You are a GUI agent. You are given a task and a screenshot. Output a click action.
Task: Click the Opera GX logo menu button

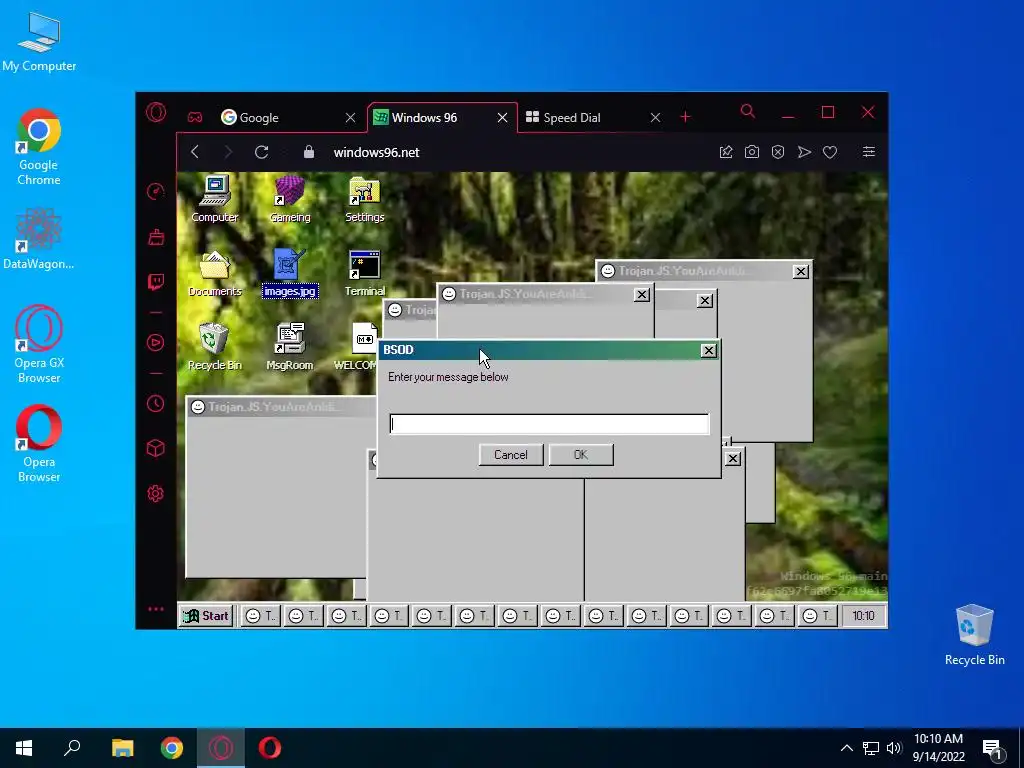(155, 112)
